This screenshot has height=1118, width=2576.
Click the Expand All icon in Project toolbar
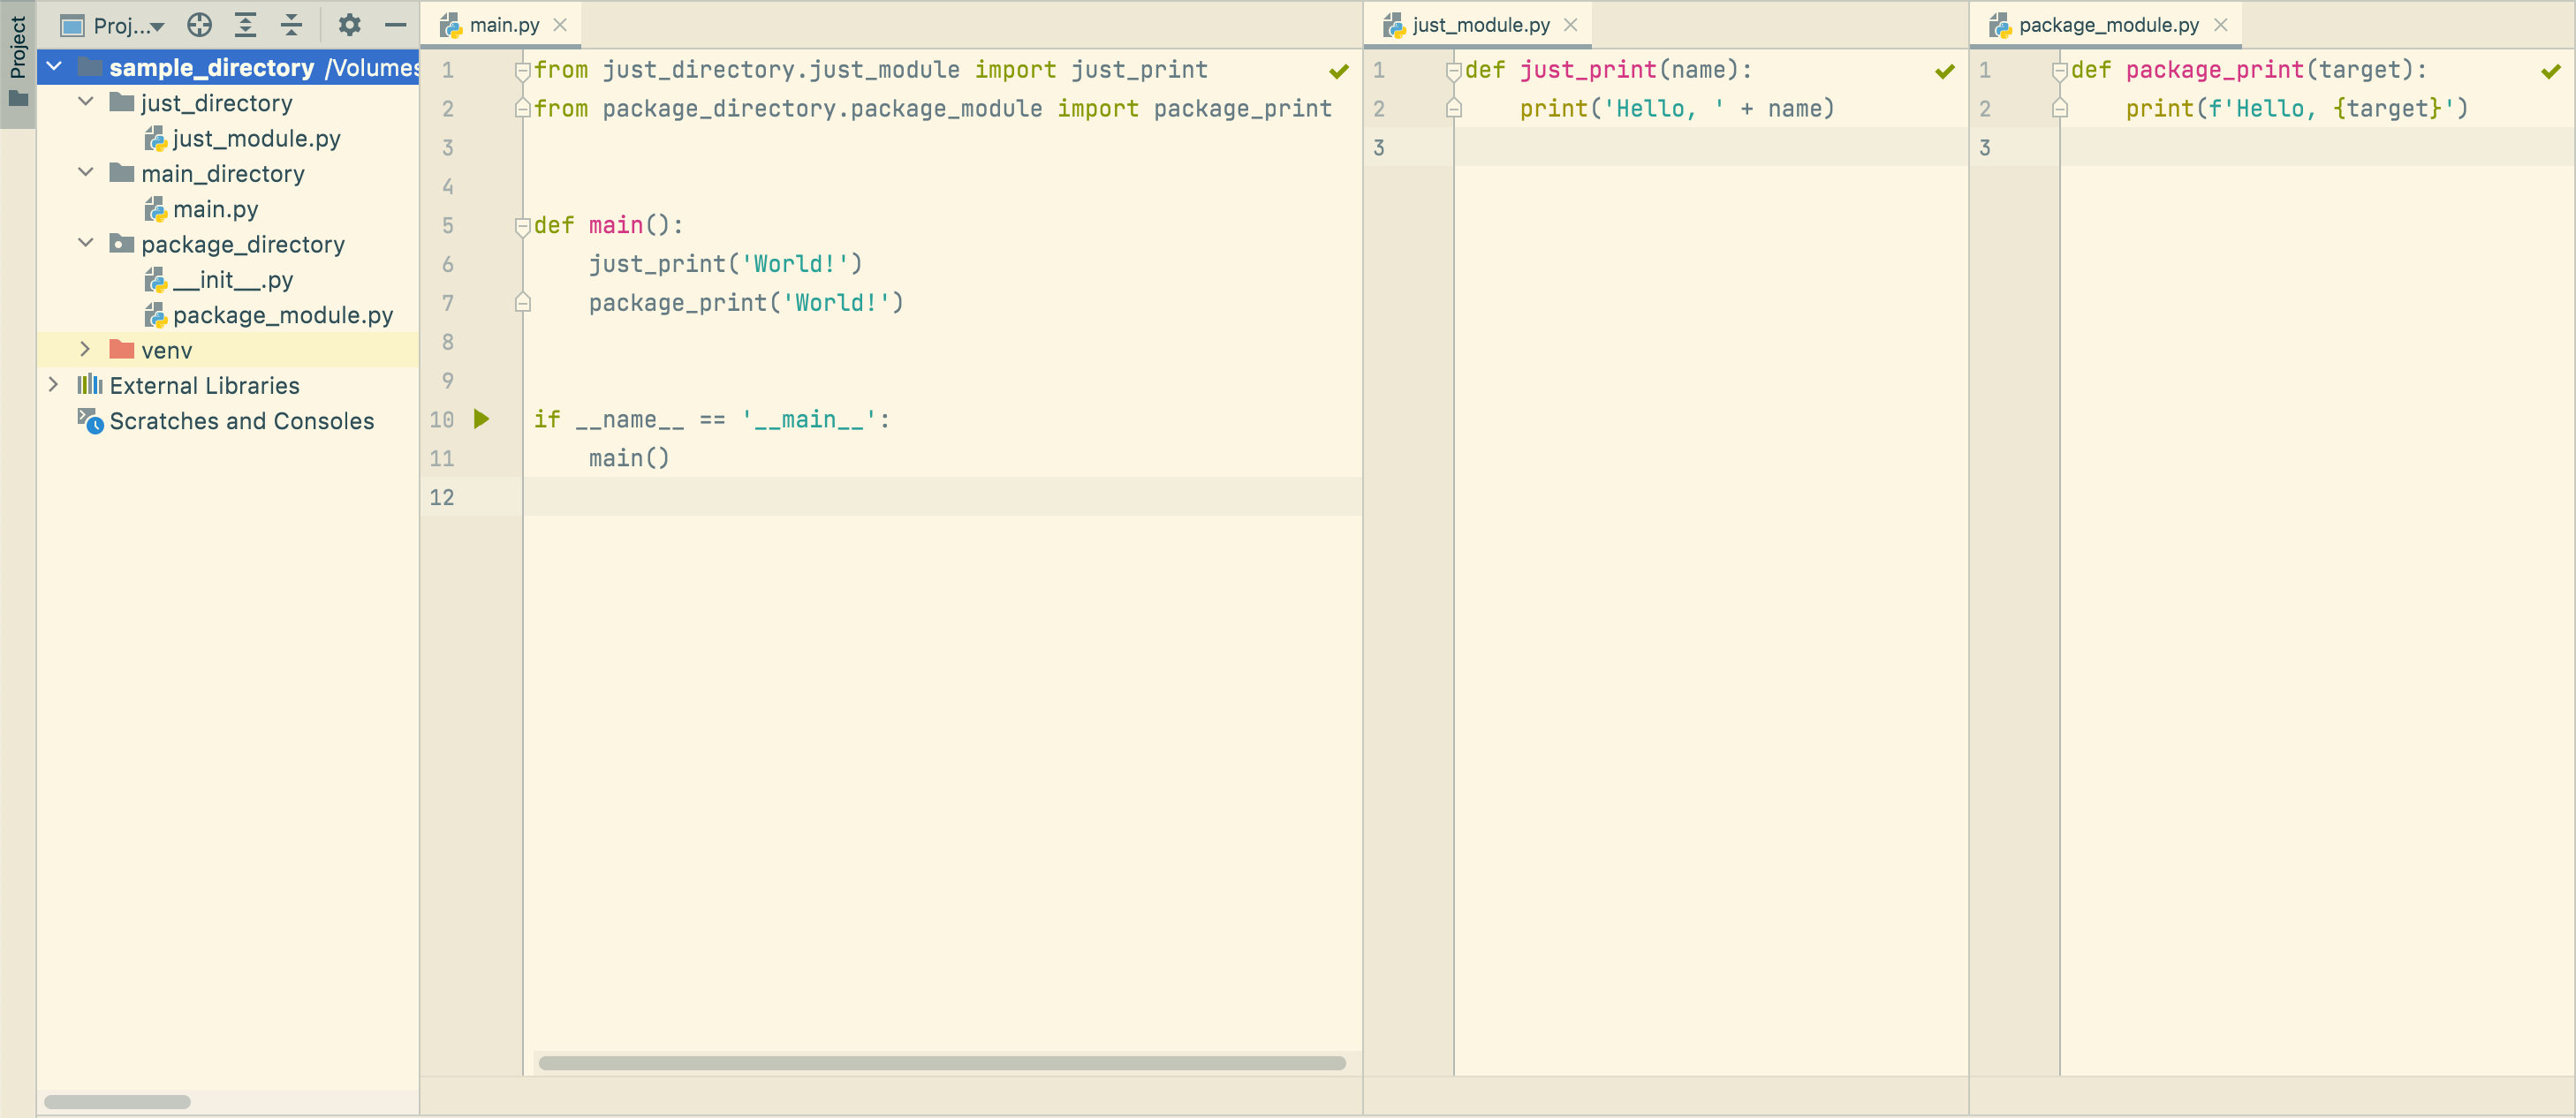pyautogui.click(x=245, y=25)
